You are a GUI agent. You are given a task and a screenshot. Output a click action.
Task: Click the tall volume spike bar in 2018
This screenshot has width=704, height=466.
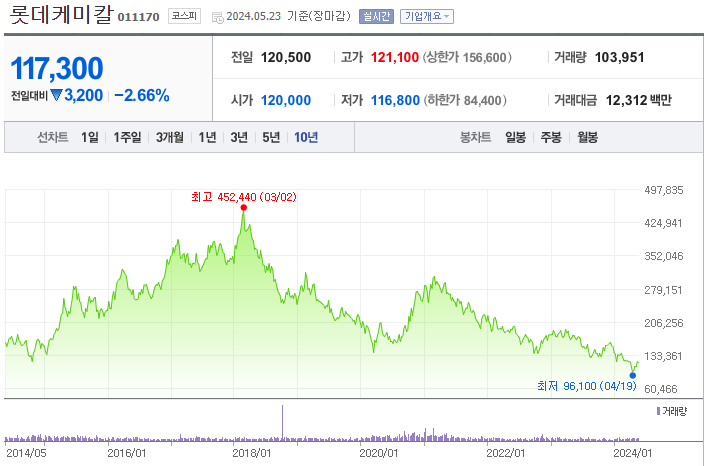click(x=282, y=422)
